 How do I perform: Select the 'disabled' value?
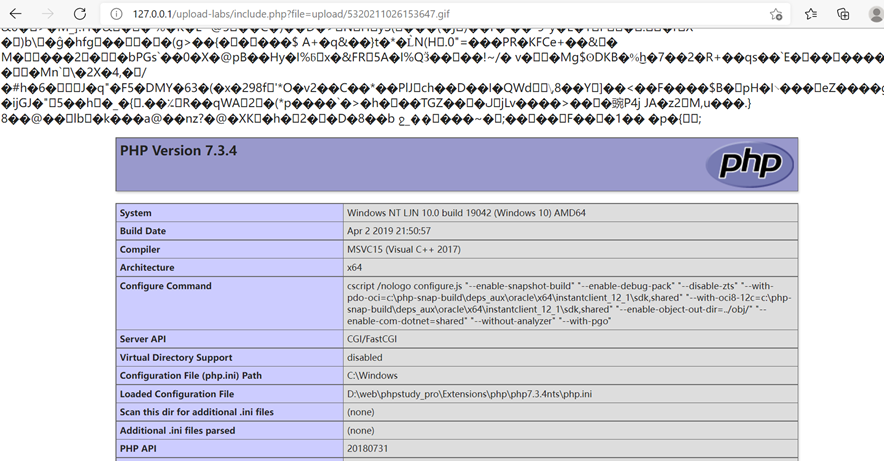[365, 357]
